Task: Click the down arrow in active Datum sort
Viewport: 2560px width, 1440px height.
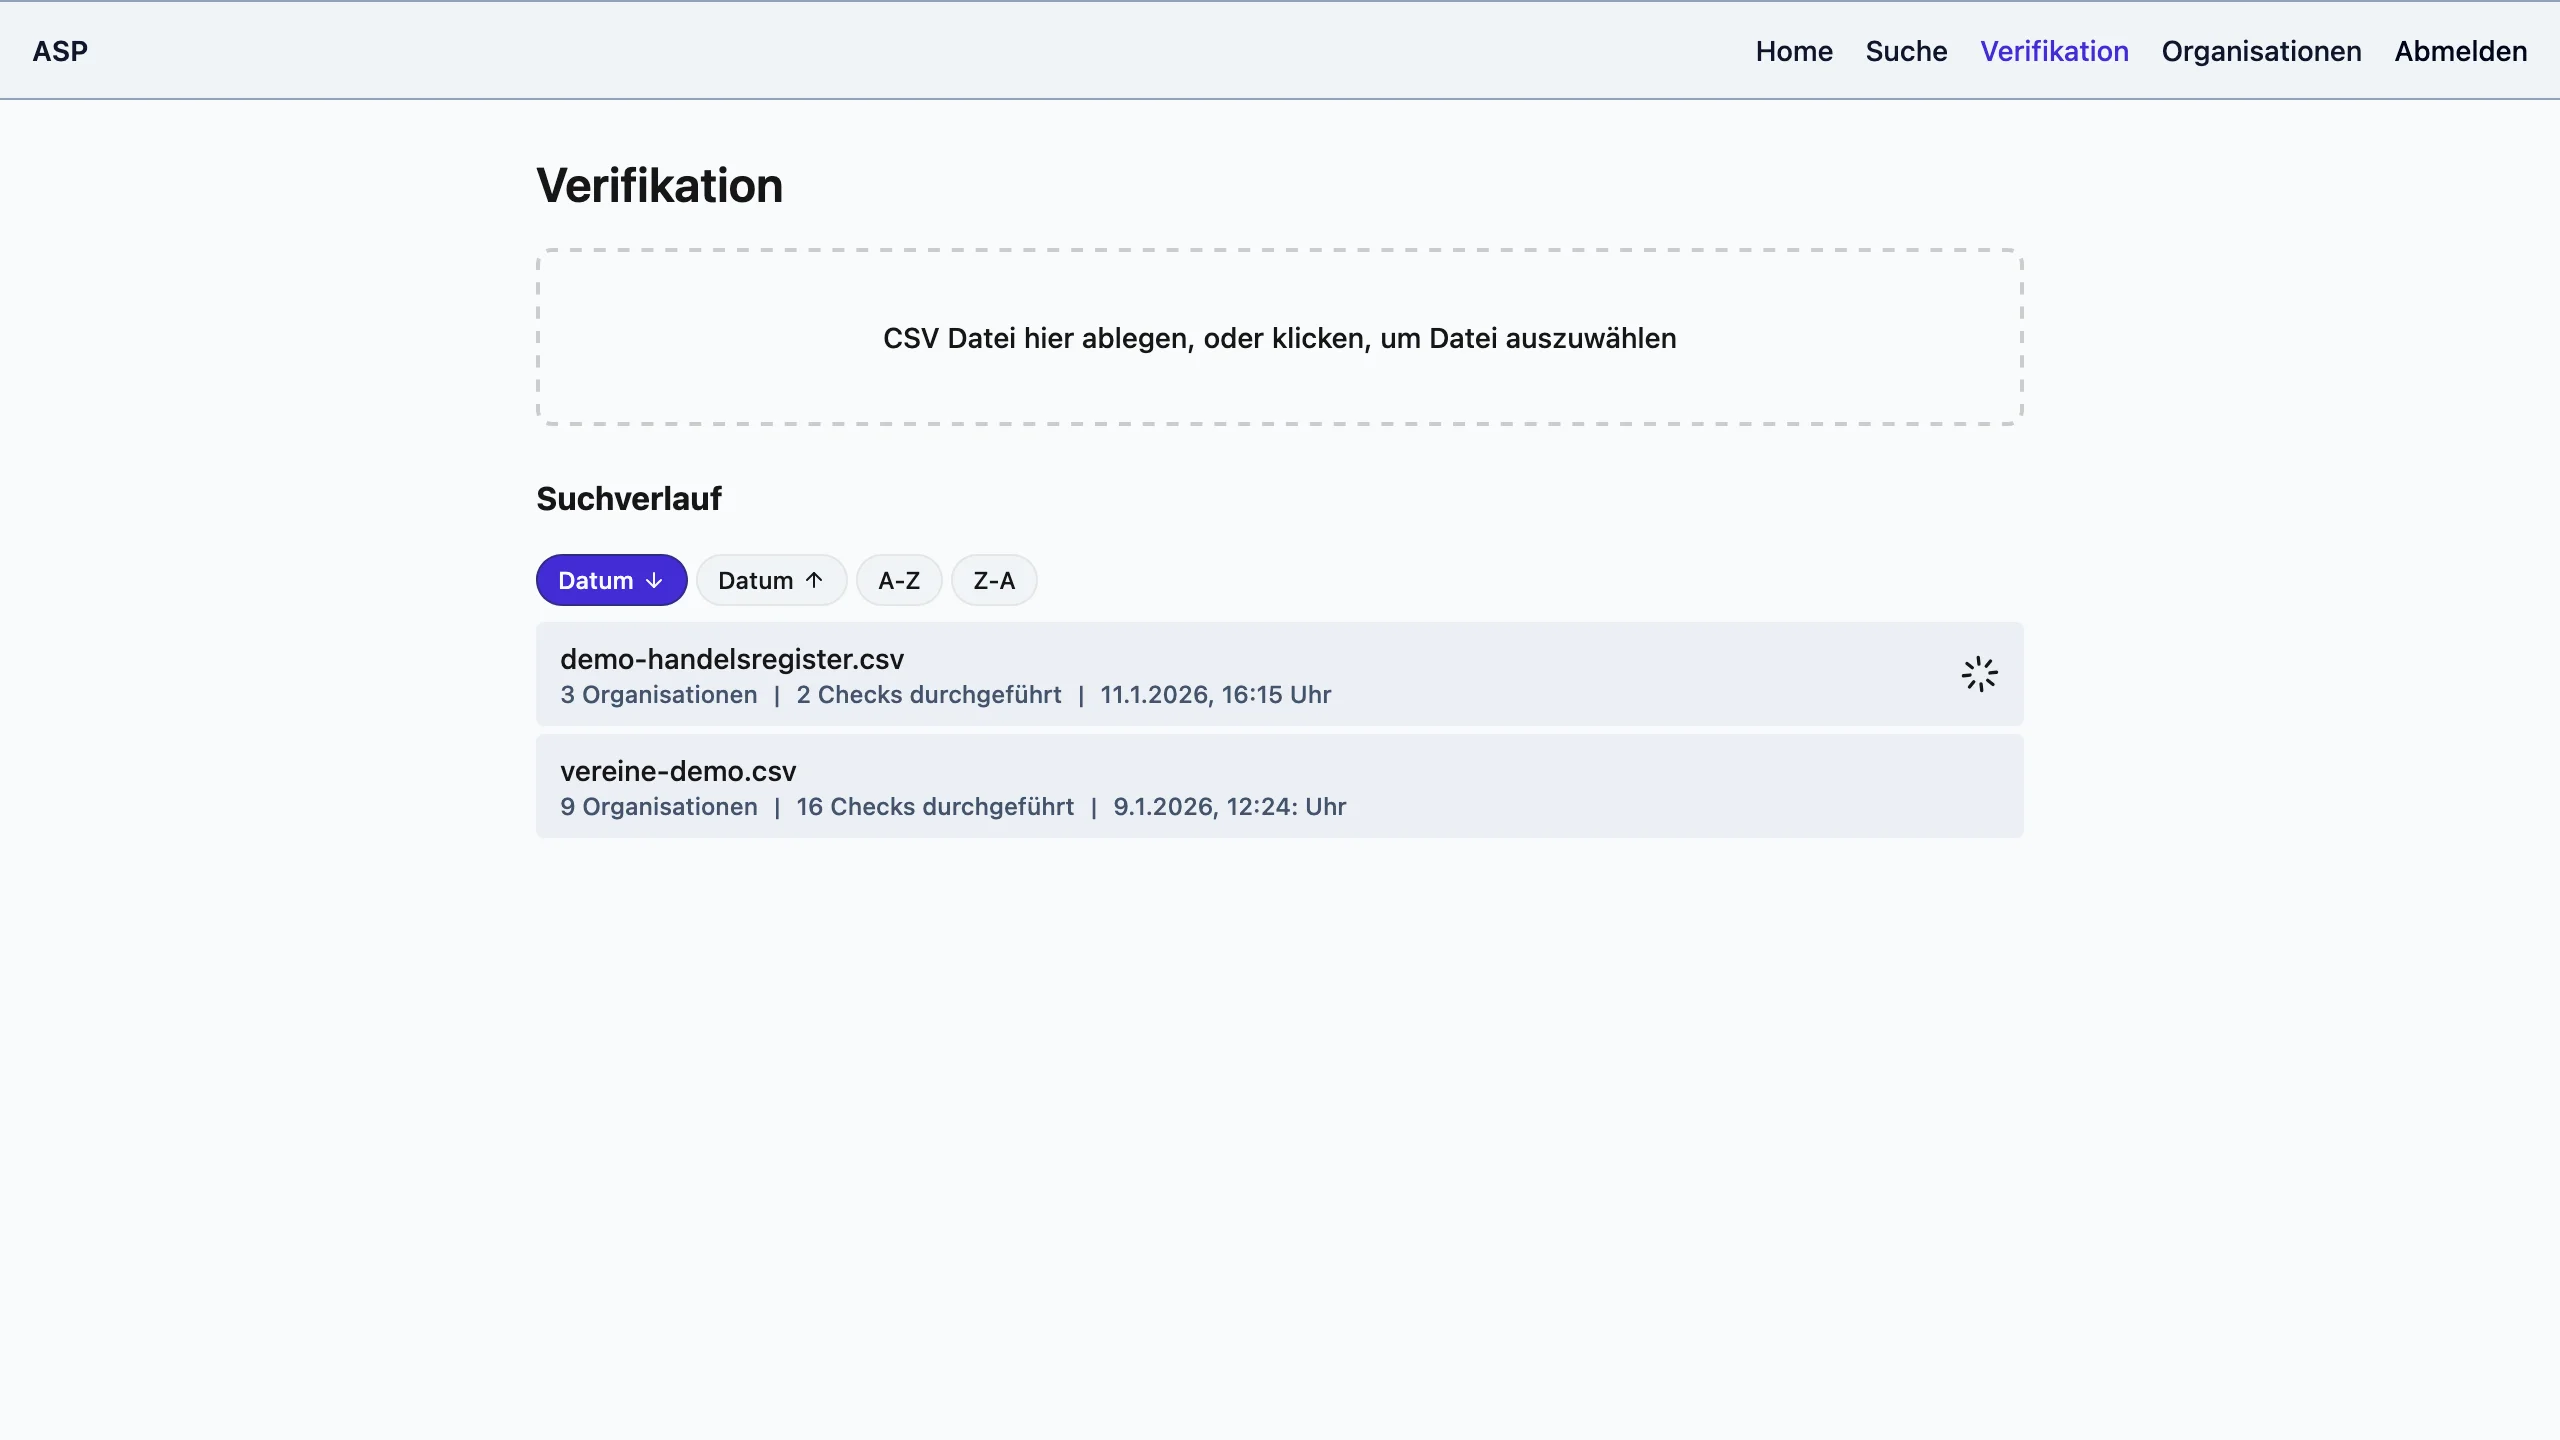Action: (x=654, y=581)
